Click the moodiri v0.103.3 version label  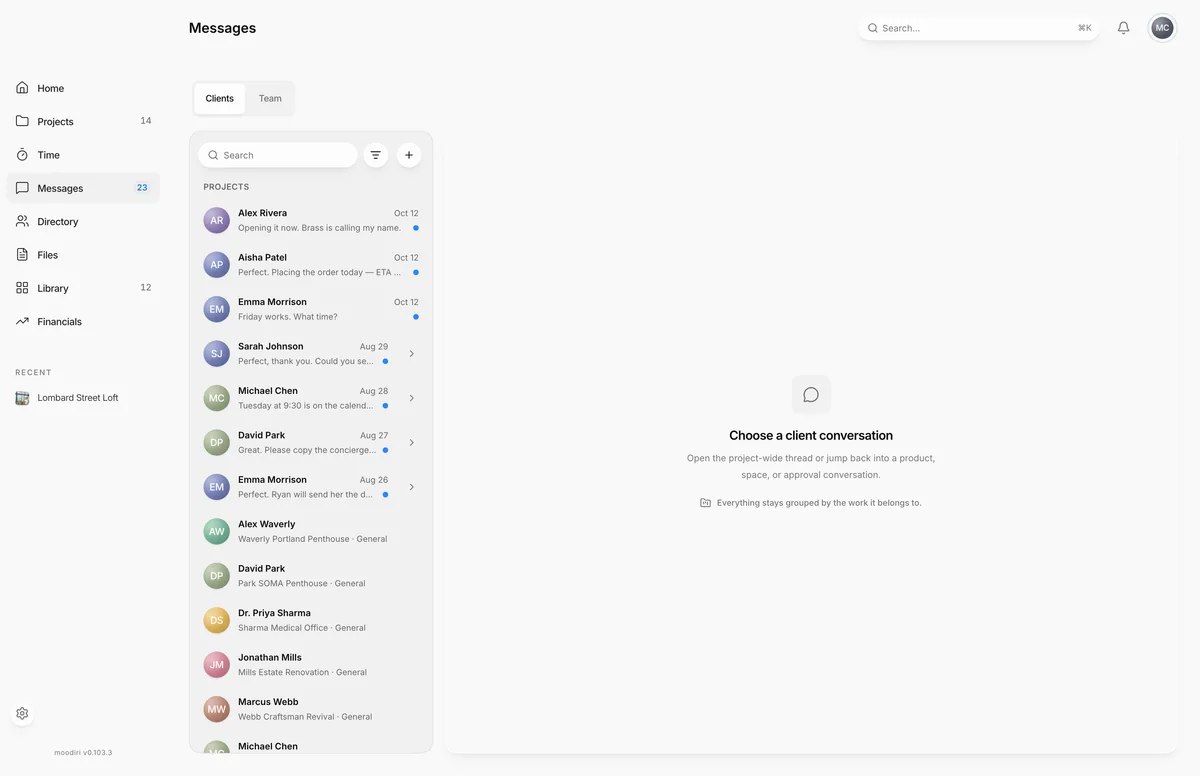[x=83, y=752]
